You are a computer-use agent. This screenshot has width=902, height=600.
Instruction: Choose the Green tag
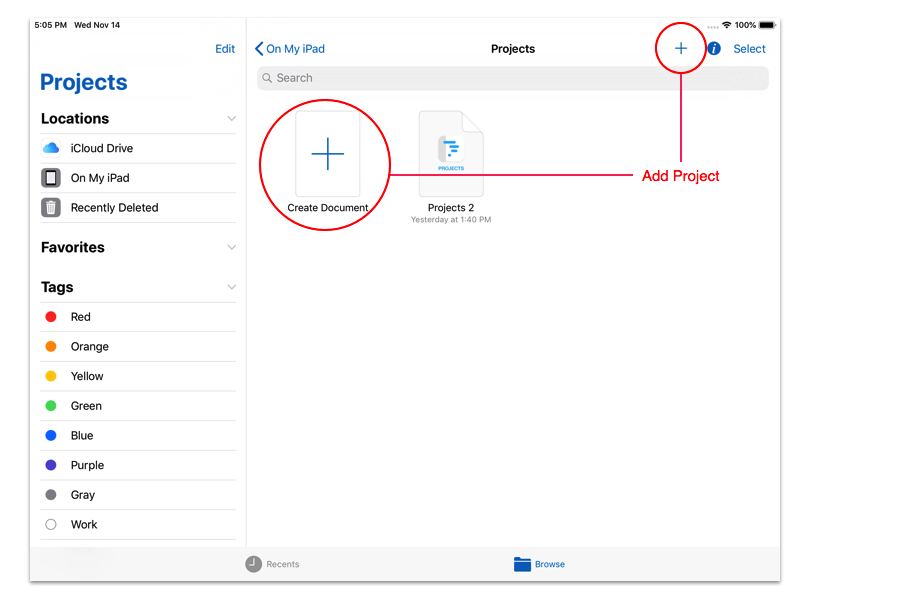[85, 406]
